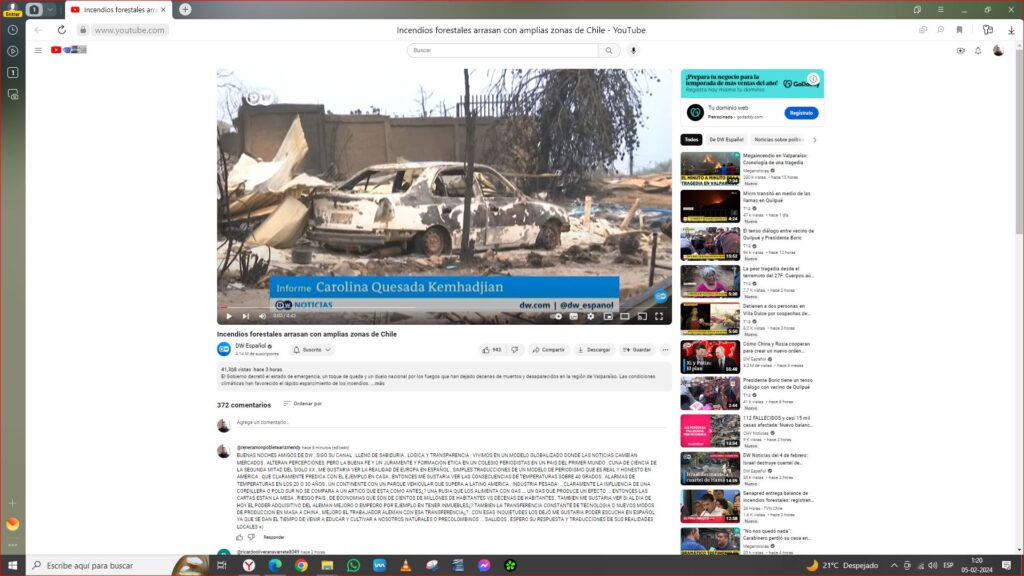
Task: Mute the video player volume
Action: pos(260,316)
